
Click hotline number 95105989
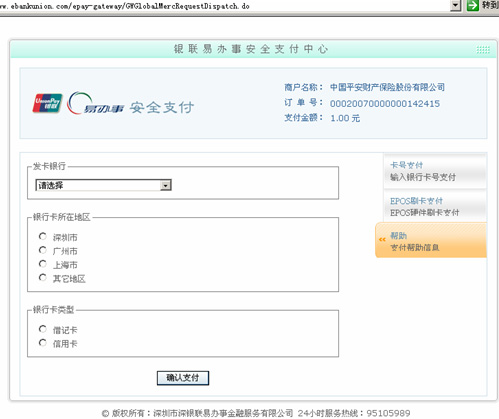(x=388, y=413)
